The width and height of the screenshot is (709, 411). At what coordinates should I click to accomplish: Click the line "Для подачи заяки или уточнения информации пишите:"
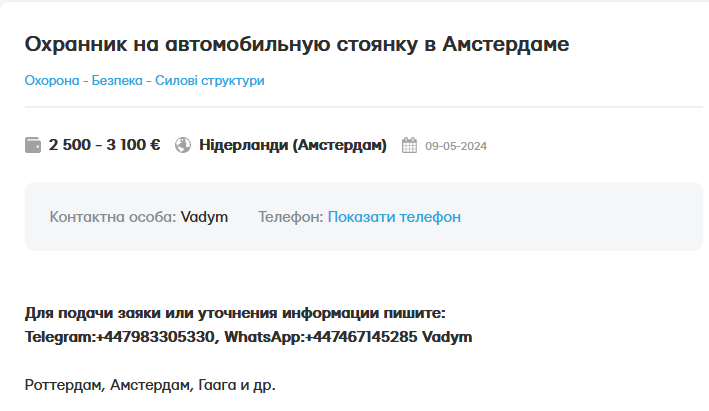coord(235,313)
